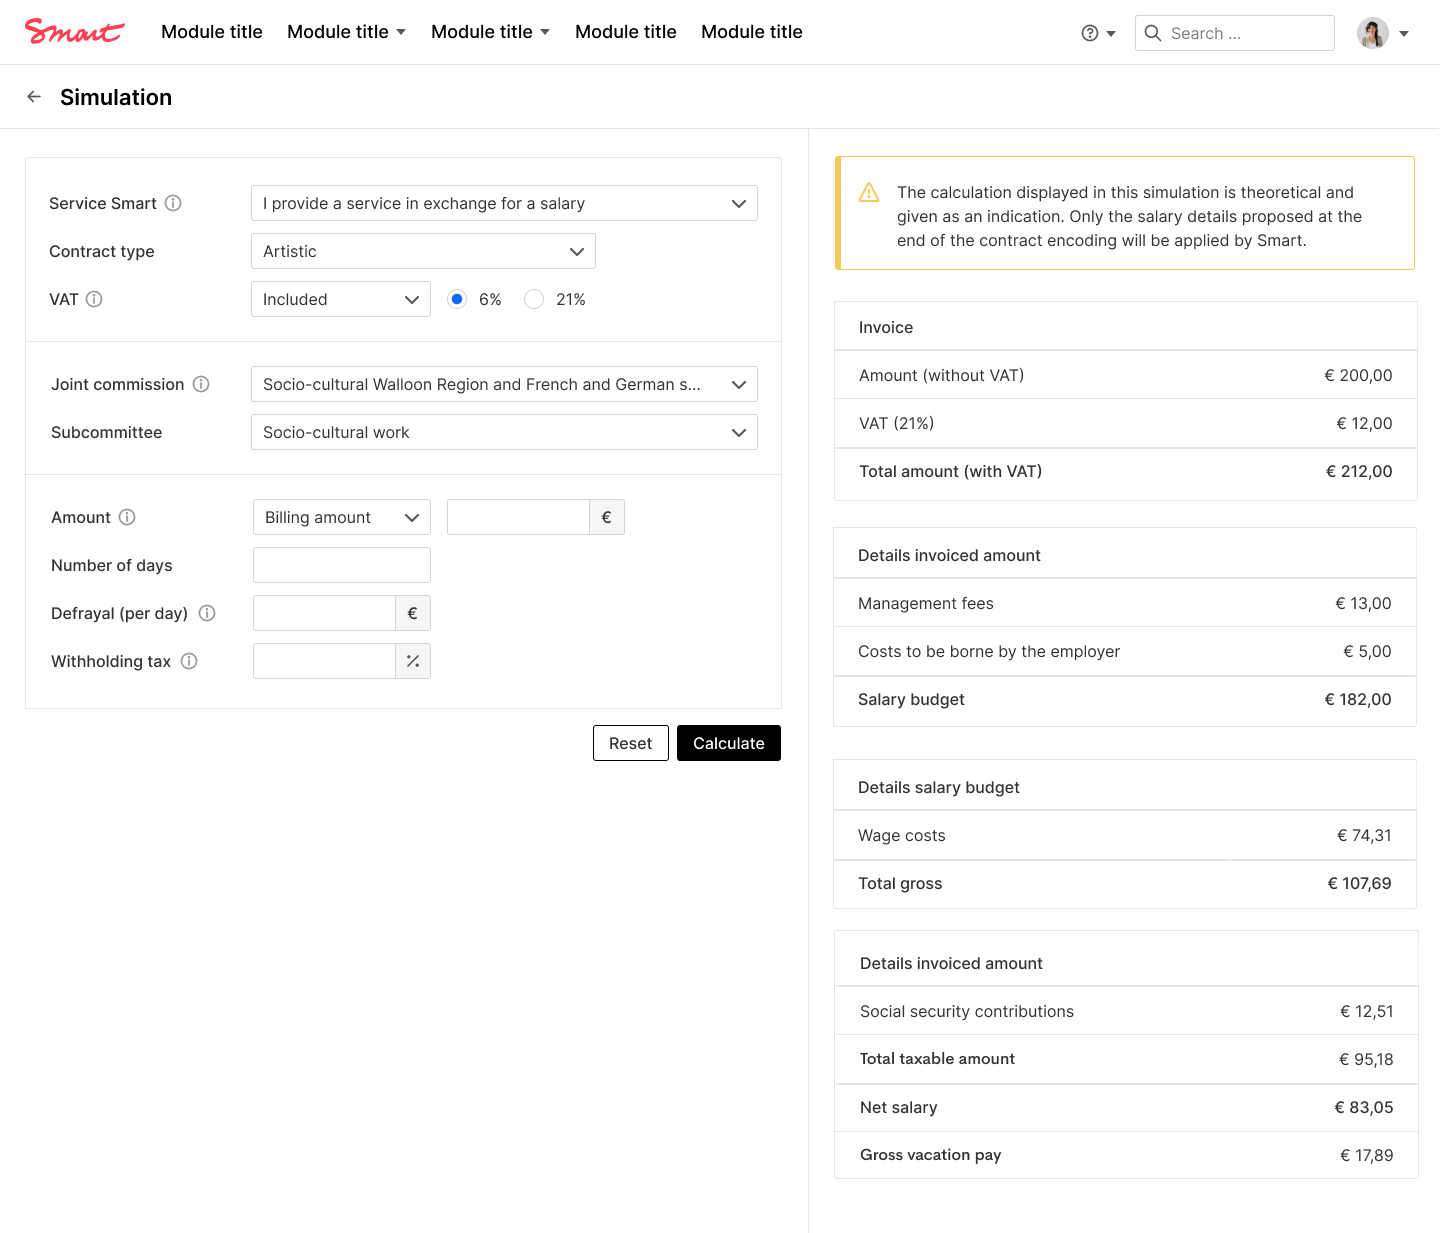Viewport: 1440px width, 1233px height.
Task: Click the warning triangle icon
Action: (x=869, y=192)
